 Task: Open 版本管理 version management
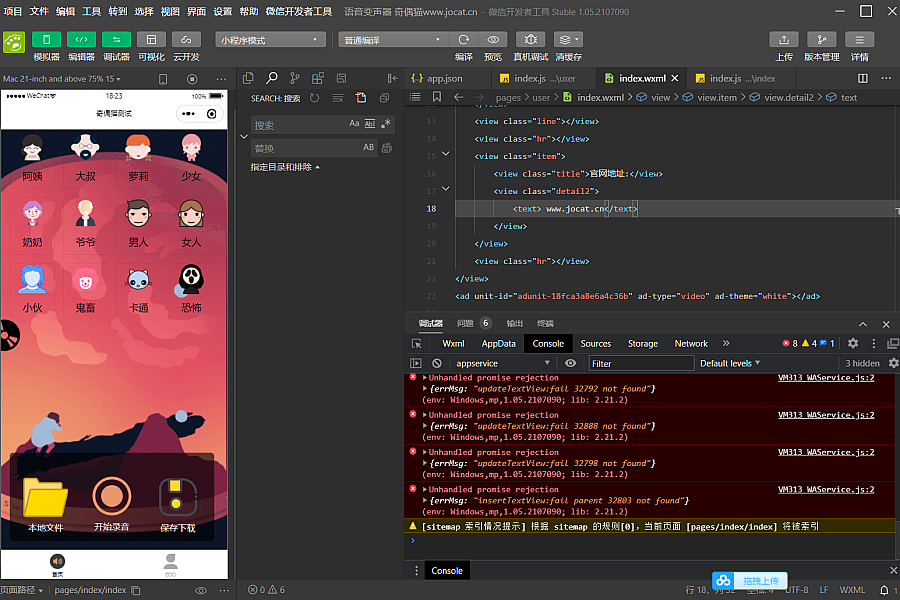point(822,40)
